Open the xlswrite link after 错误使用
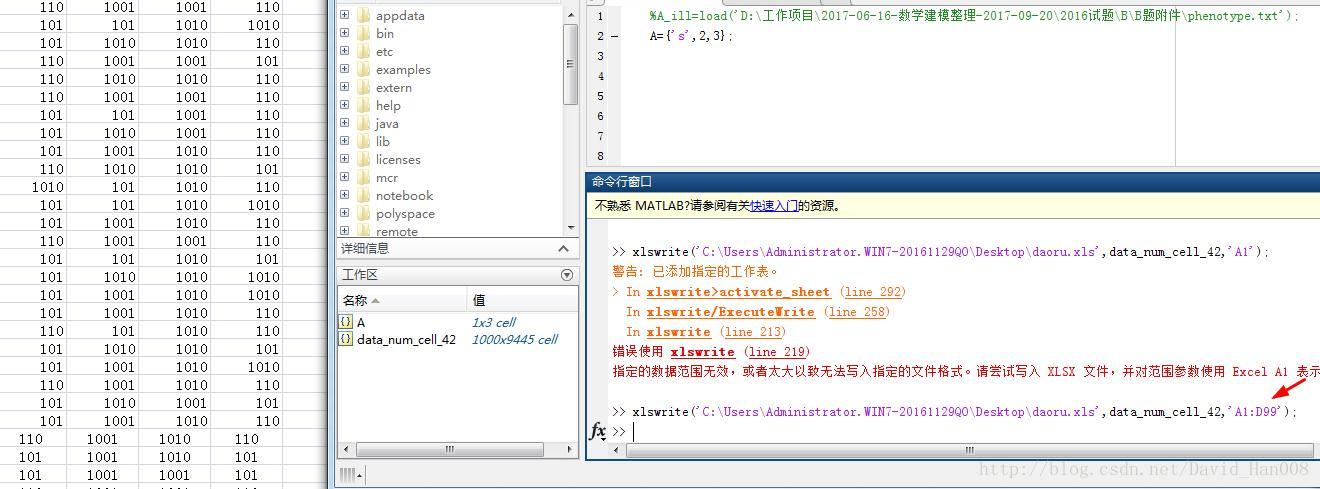The image size is (1320, 489). [x=702, y=352]
